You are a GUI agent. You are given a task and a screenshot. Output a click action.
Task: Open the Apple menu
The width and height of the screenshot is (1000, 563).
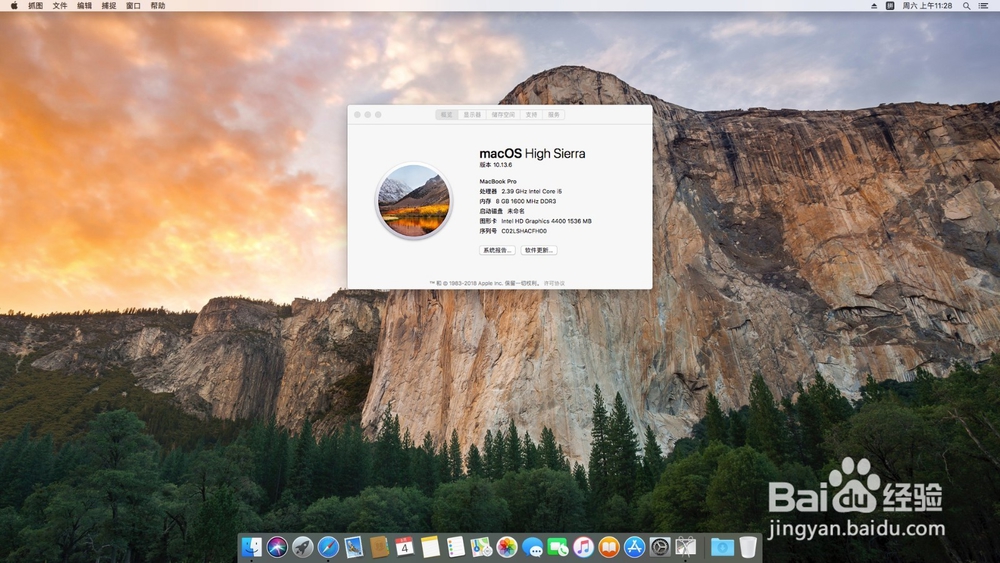(x=13, y=5)
